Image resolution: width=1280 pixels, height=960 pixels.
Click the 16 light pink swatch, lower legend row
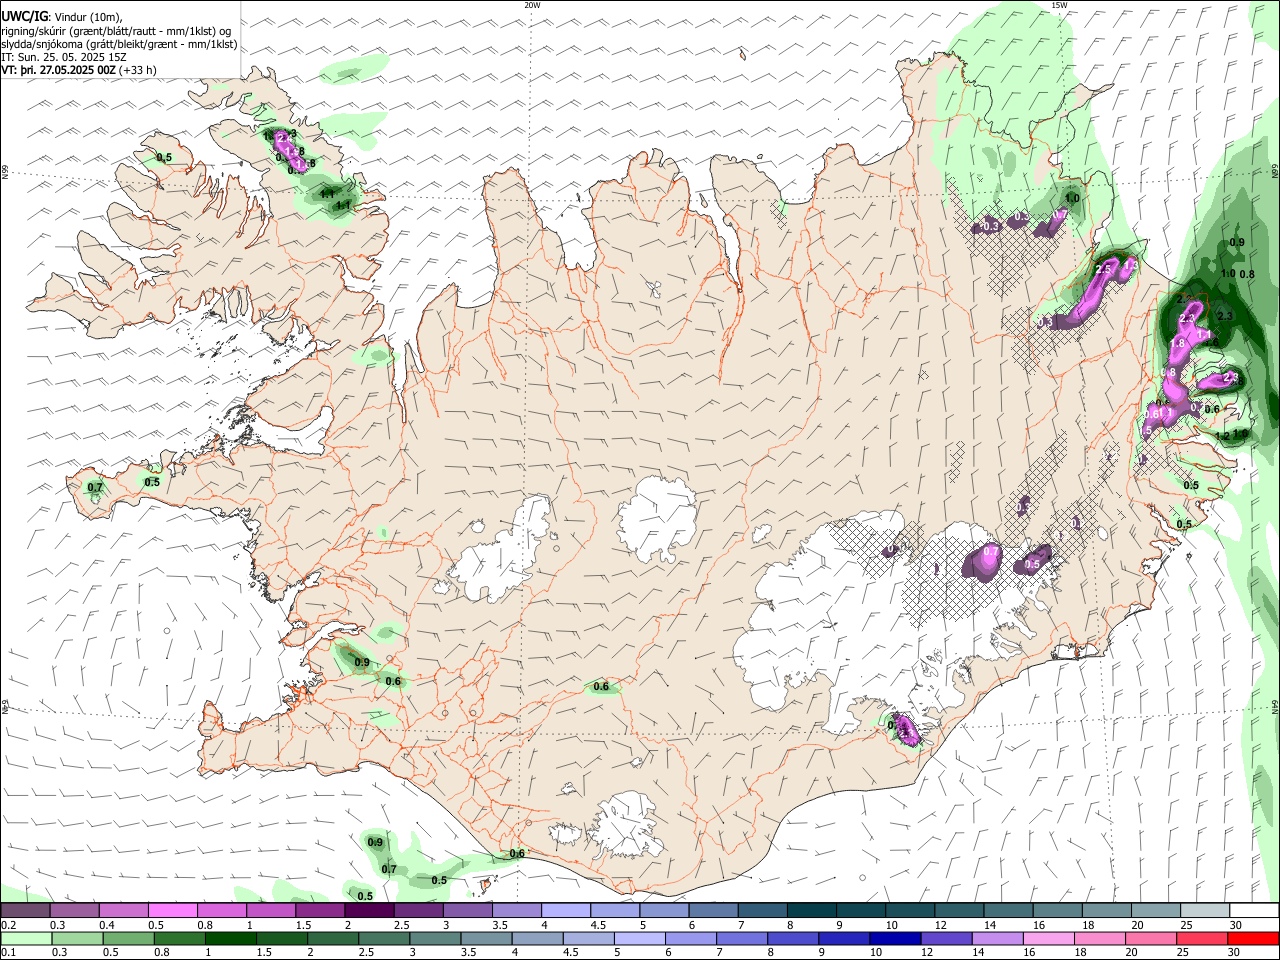1048,939
